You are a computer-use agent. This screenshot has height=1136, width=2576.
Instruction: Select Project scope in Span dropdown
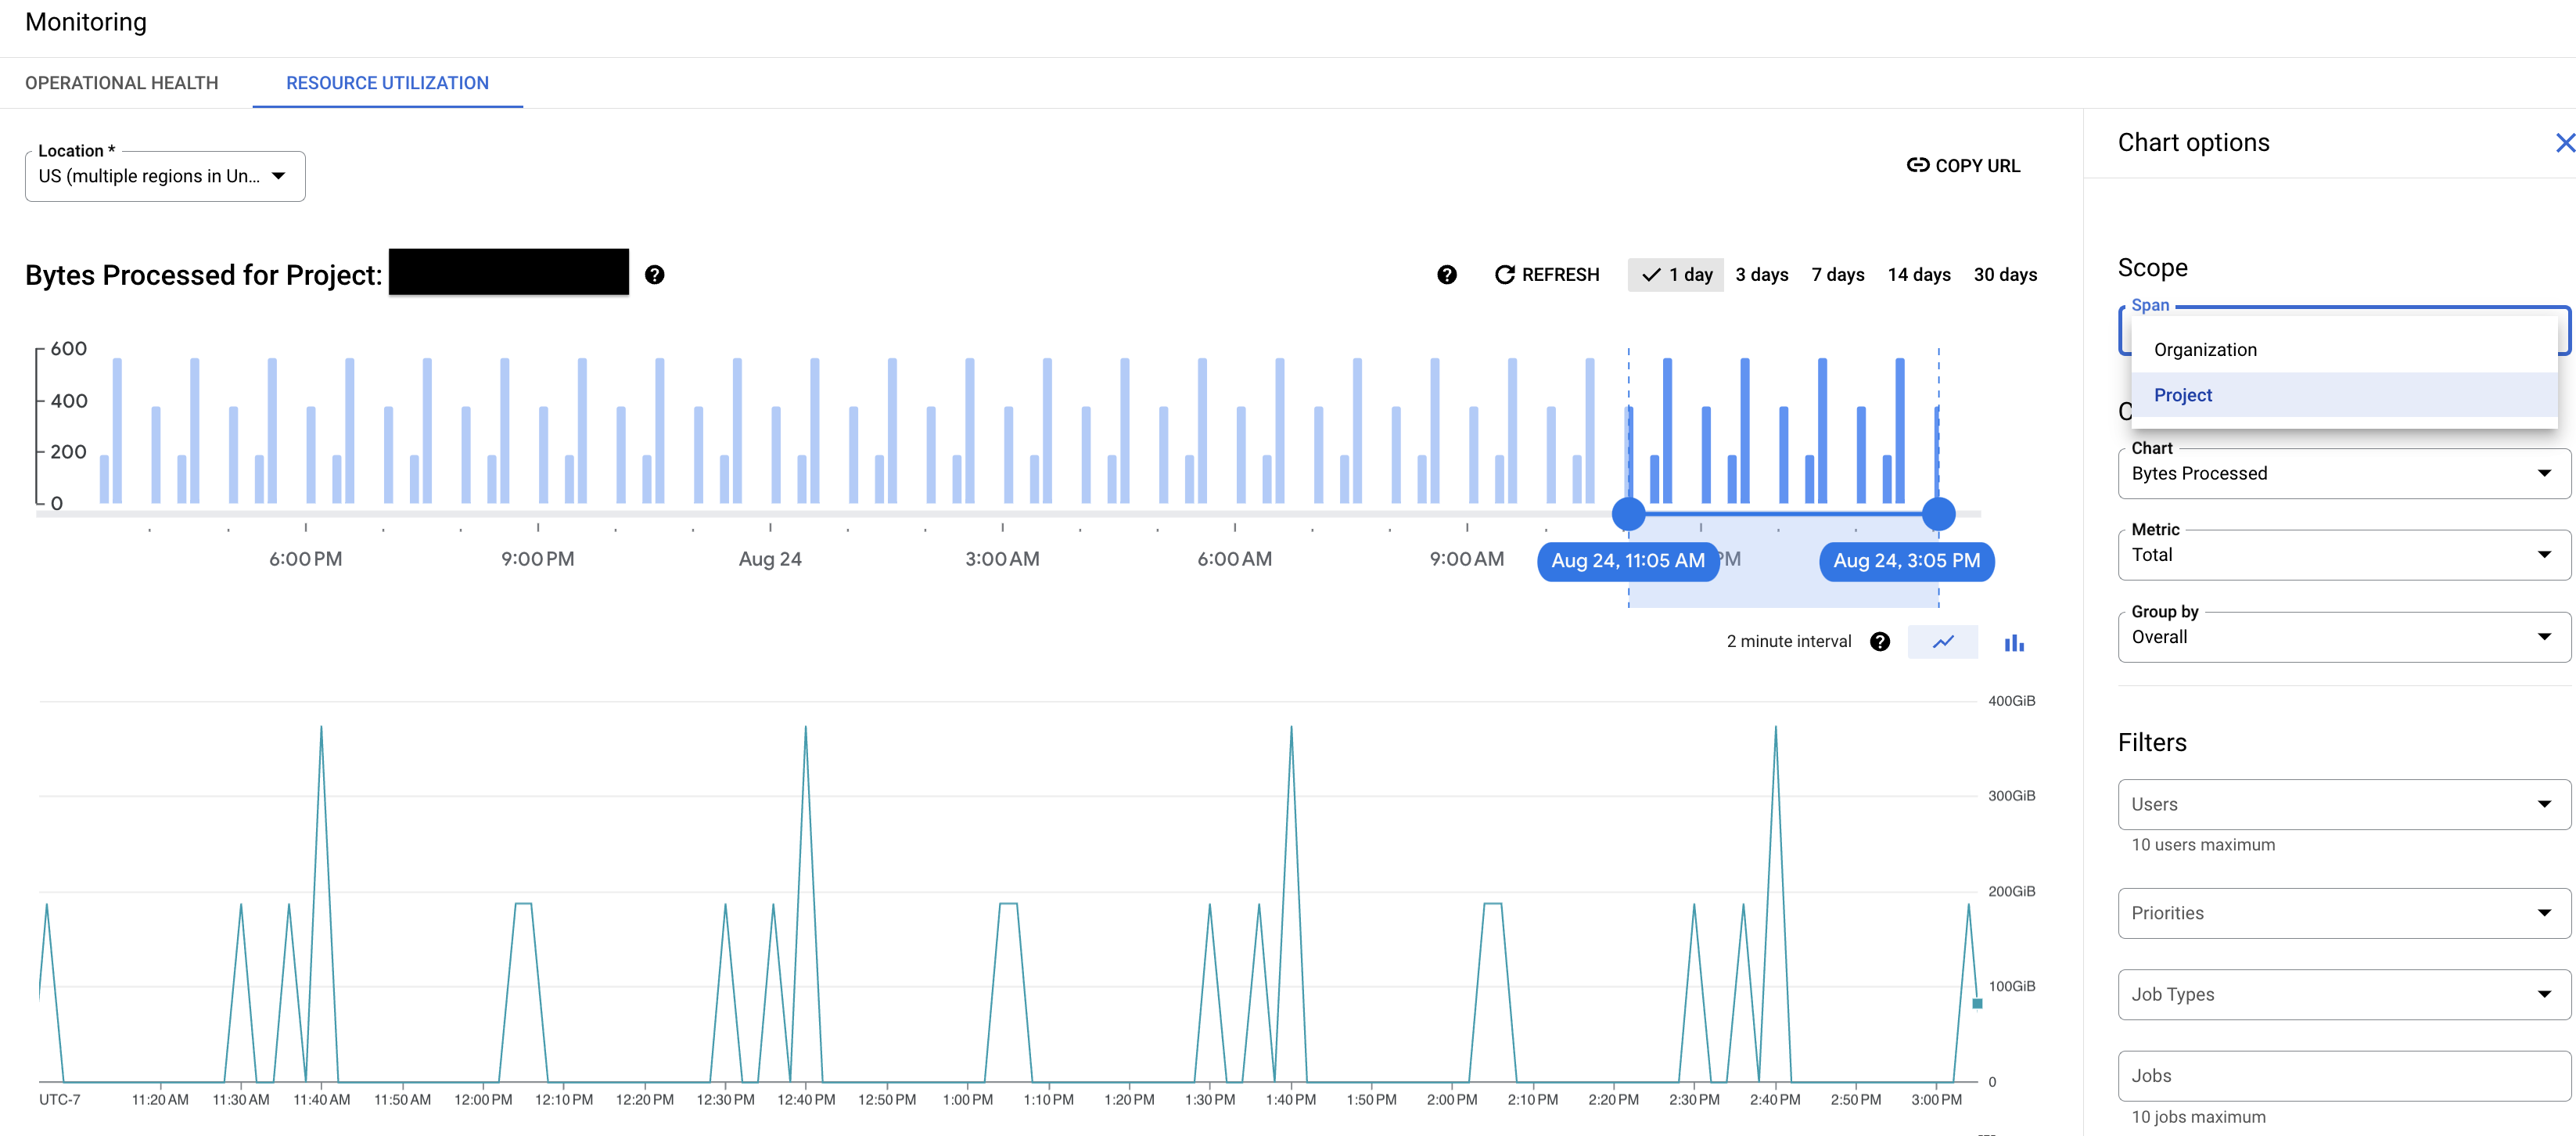pyautogui.click(x=2183, y=394)
